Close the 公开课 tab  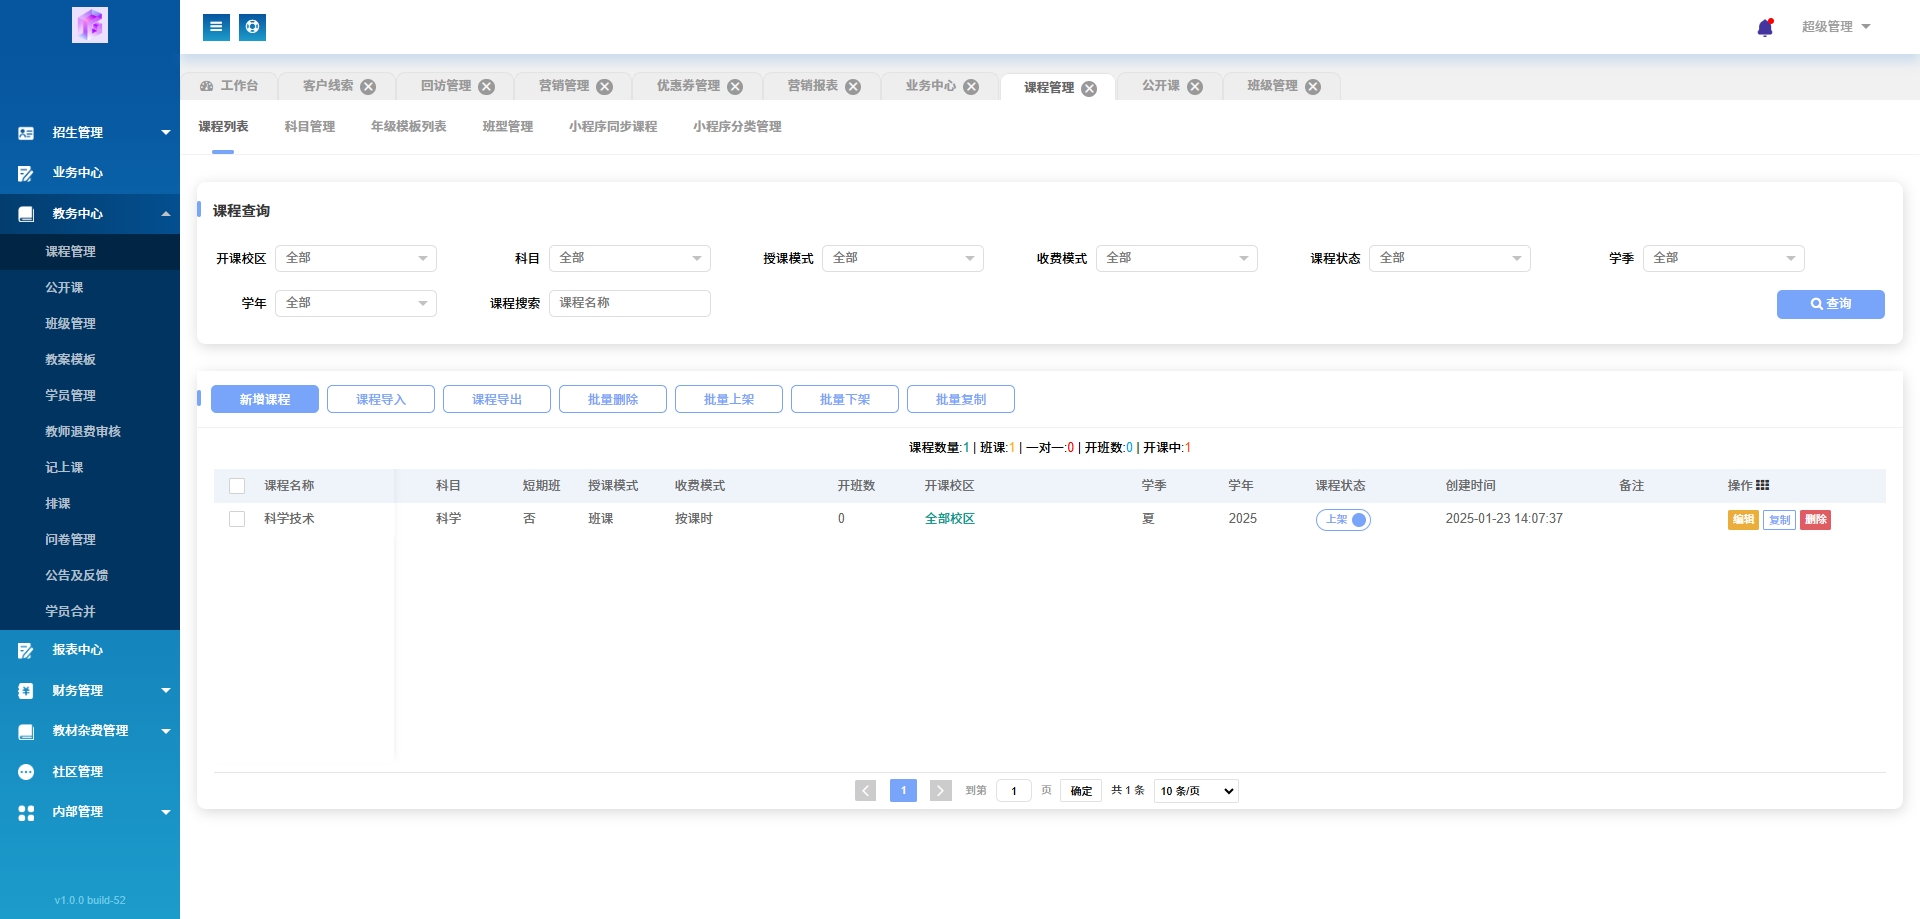1195,87
